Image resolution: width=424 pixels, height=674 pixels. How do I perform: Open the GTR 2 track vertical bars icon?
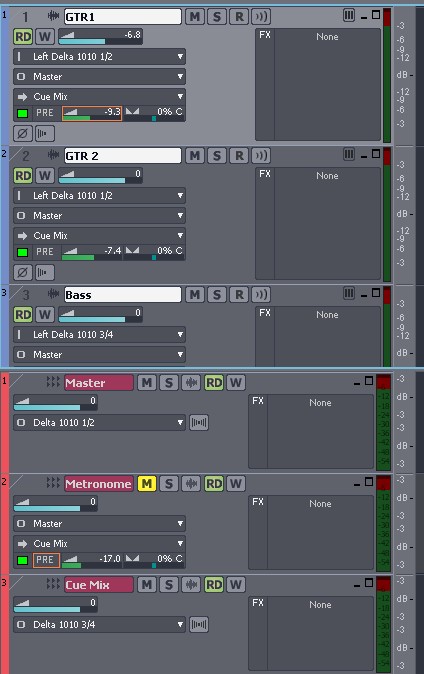[349, 154]
